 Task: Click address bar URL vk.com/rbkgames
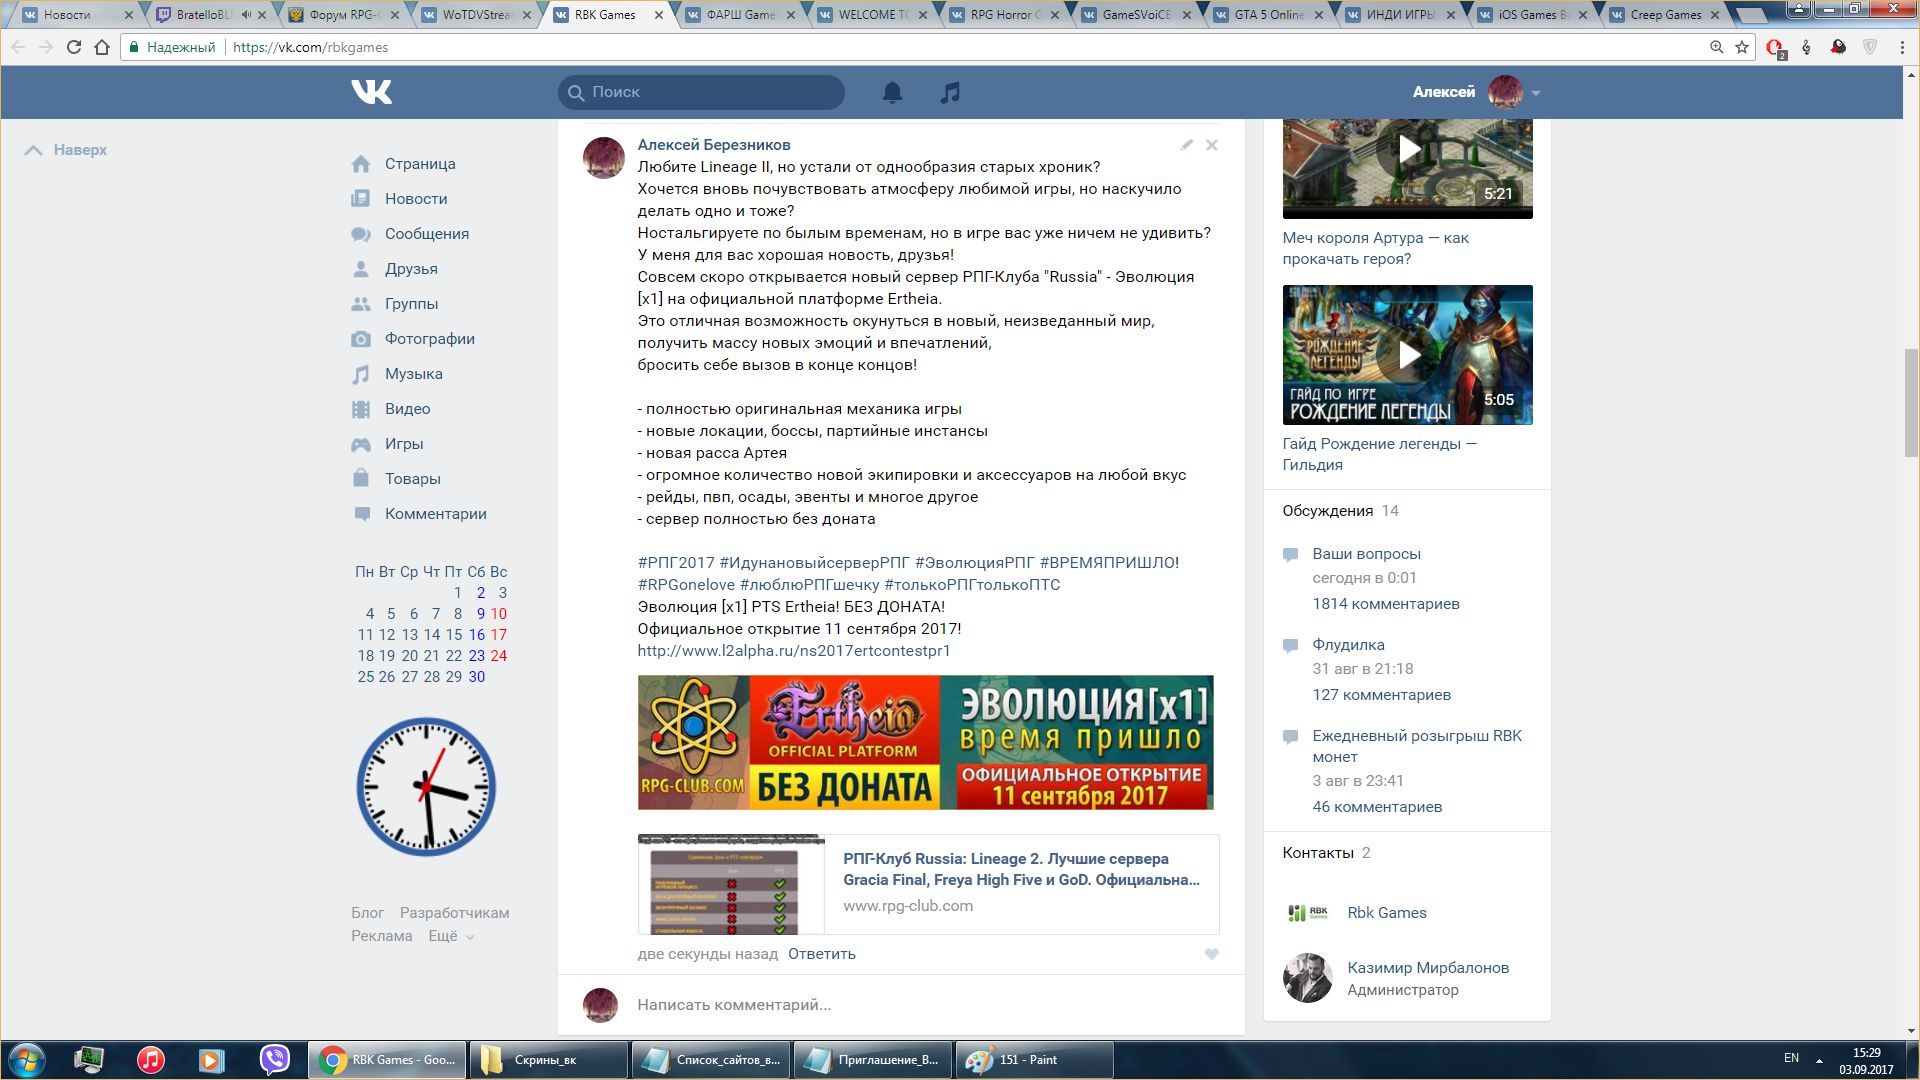[310, 47]
